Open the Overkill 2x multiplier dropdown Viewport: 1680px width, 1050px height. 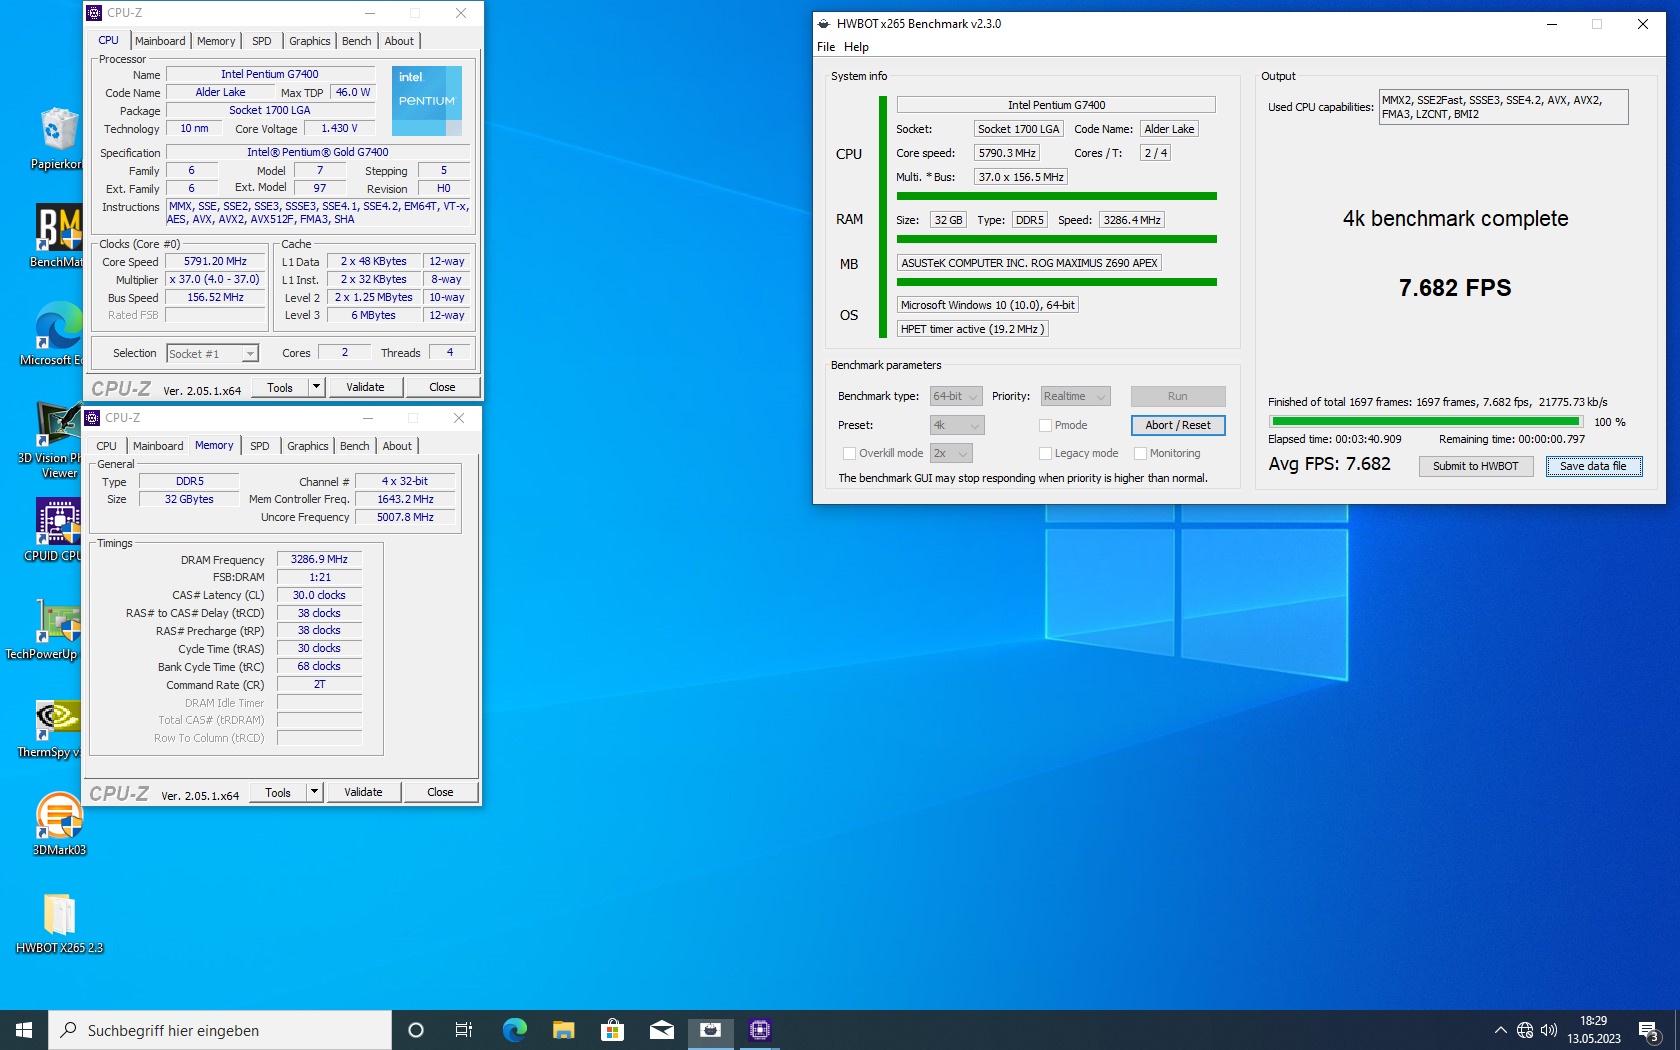point(952,453)
